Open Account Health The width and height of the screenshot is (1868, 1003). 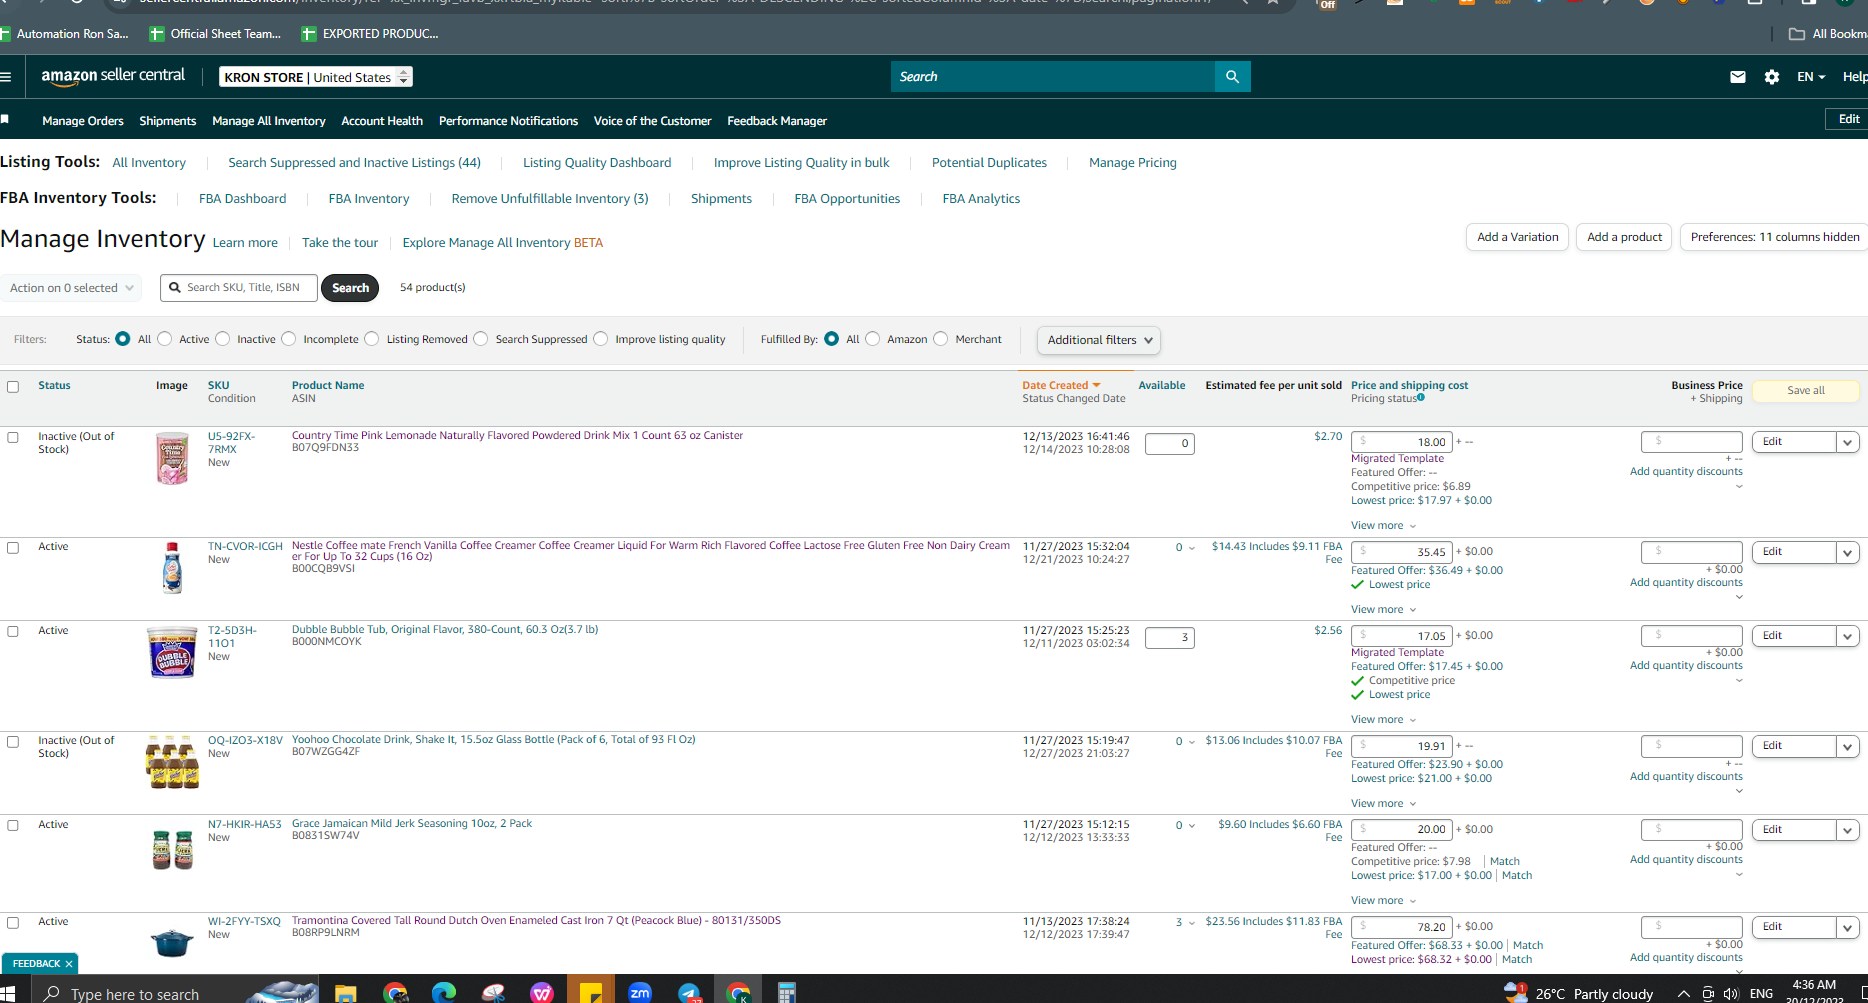click(382, 121)
